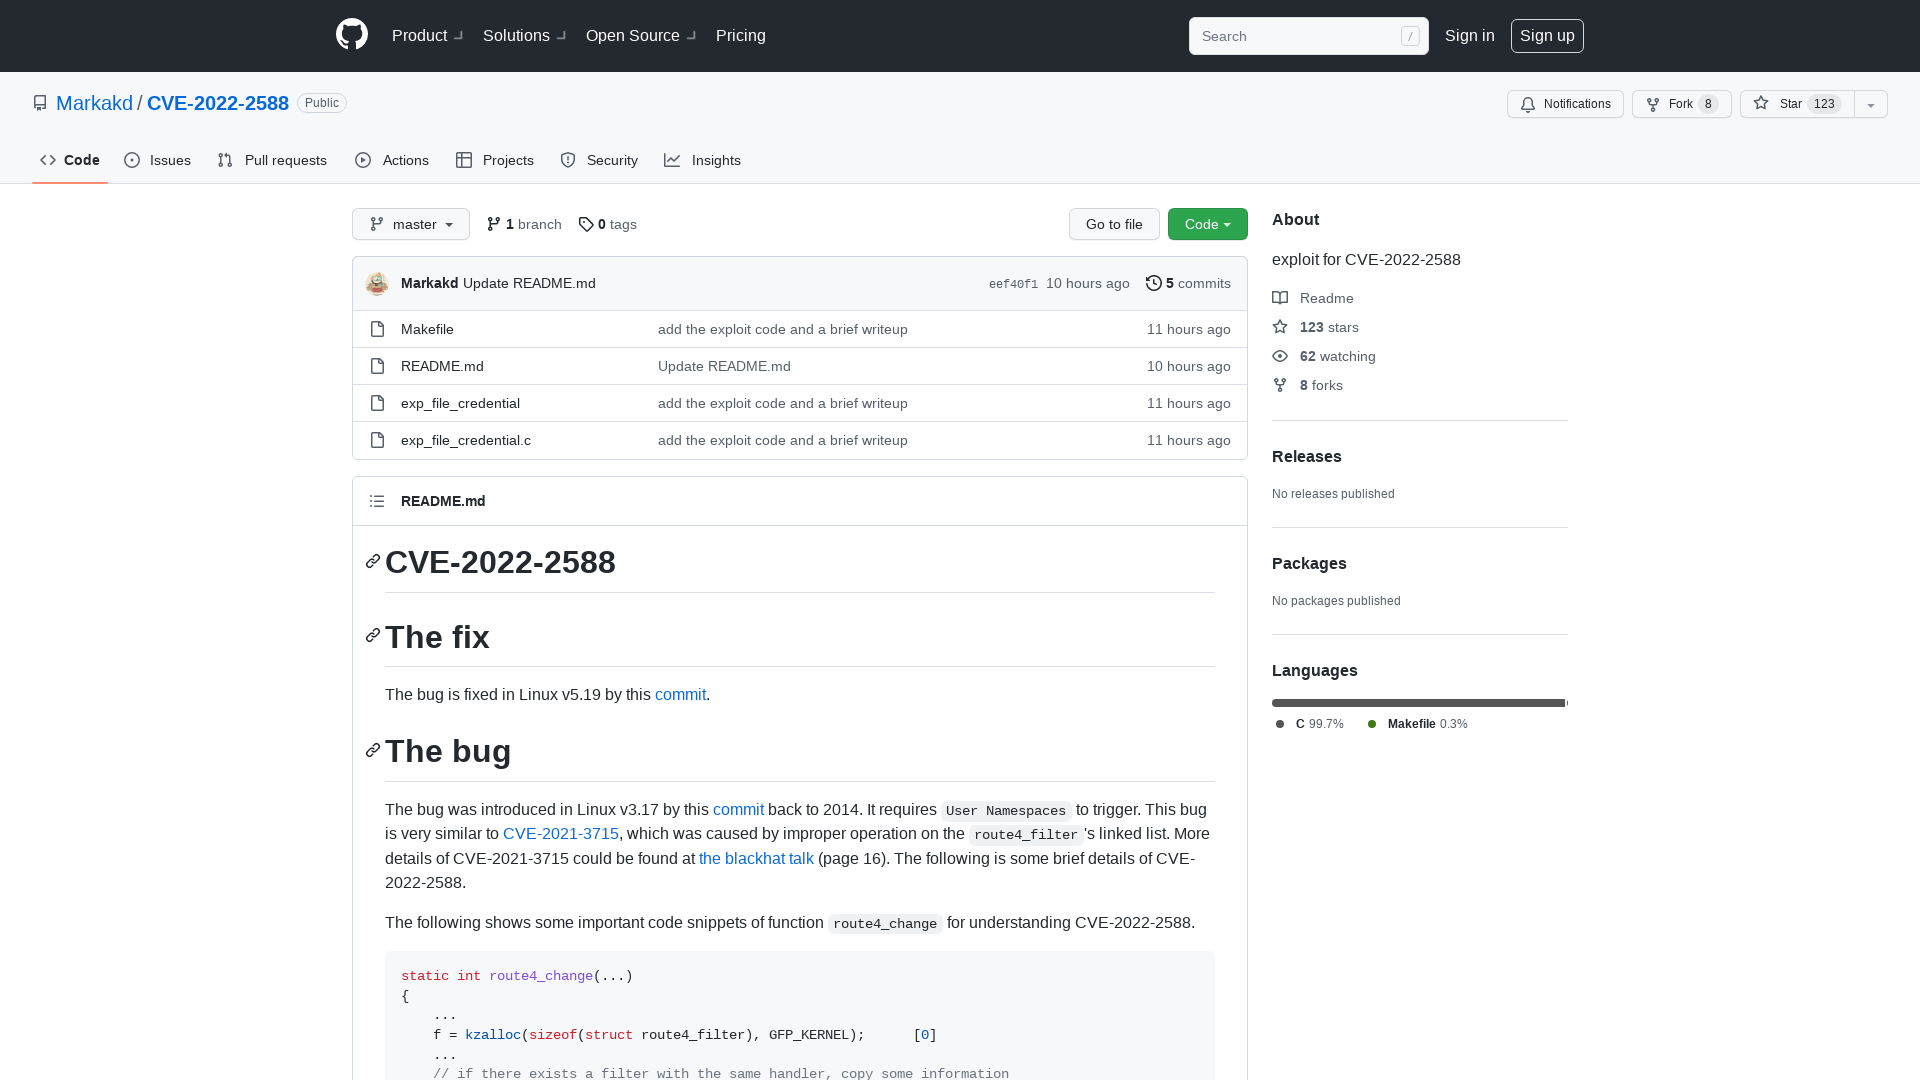Image resolution: width=1920 pixels, height=1080 pixels.
Task: Open the Notifications bell
Action: 1529,104
